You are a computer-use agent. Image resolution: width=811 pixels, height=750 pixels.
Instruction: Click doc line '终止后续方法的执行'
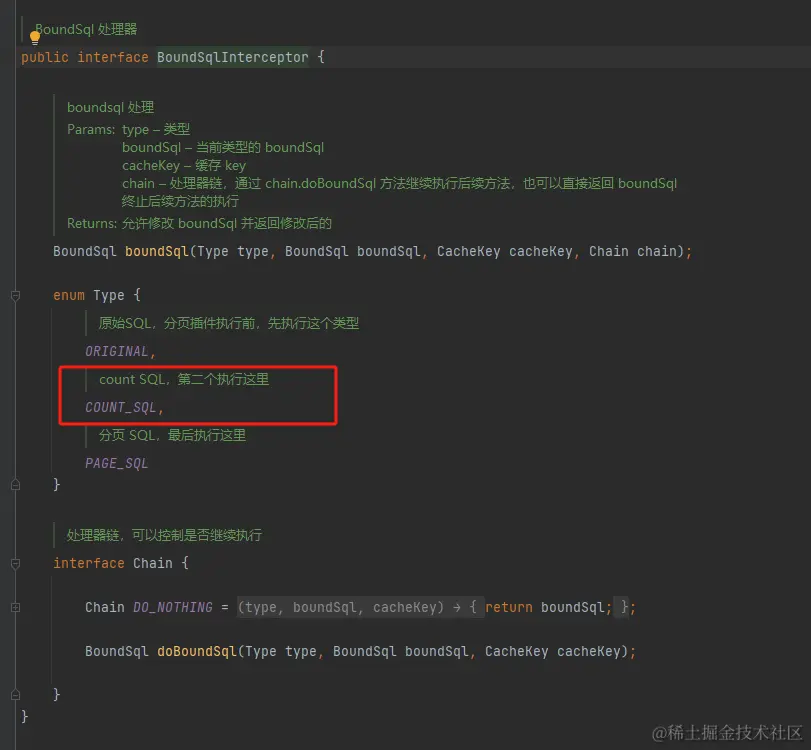coord(181,201)
